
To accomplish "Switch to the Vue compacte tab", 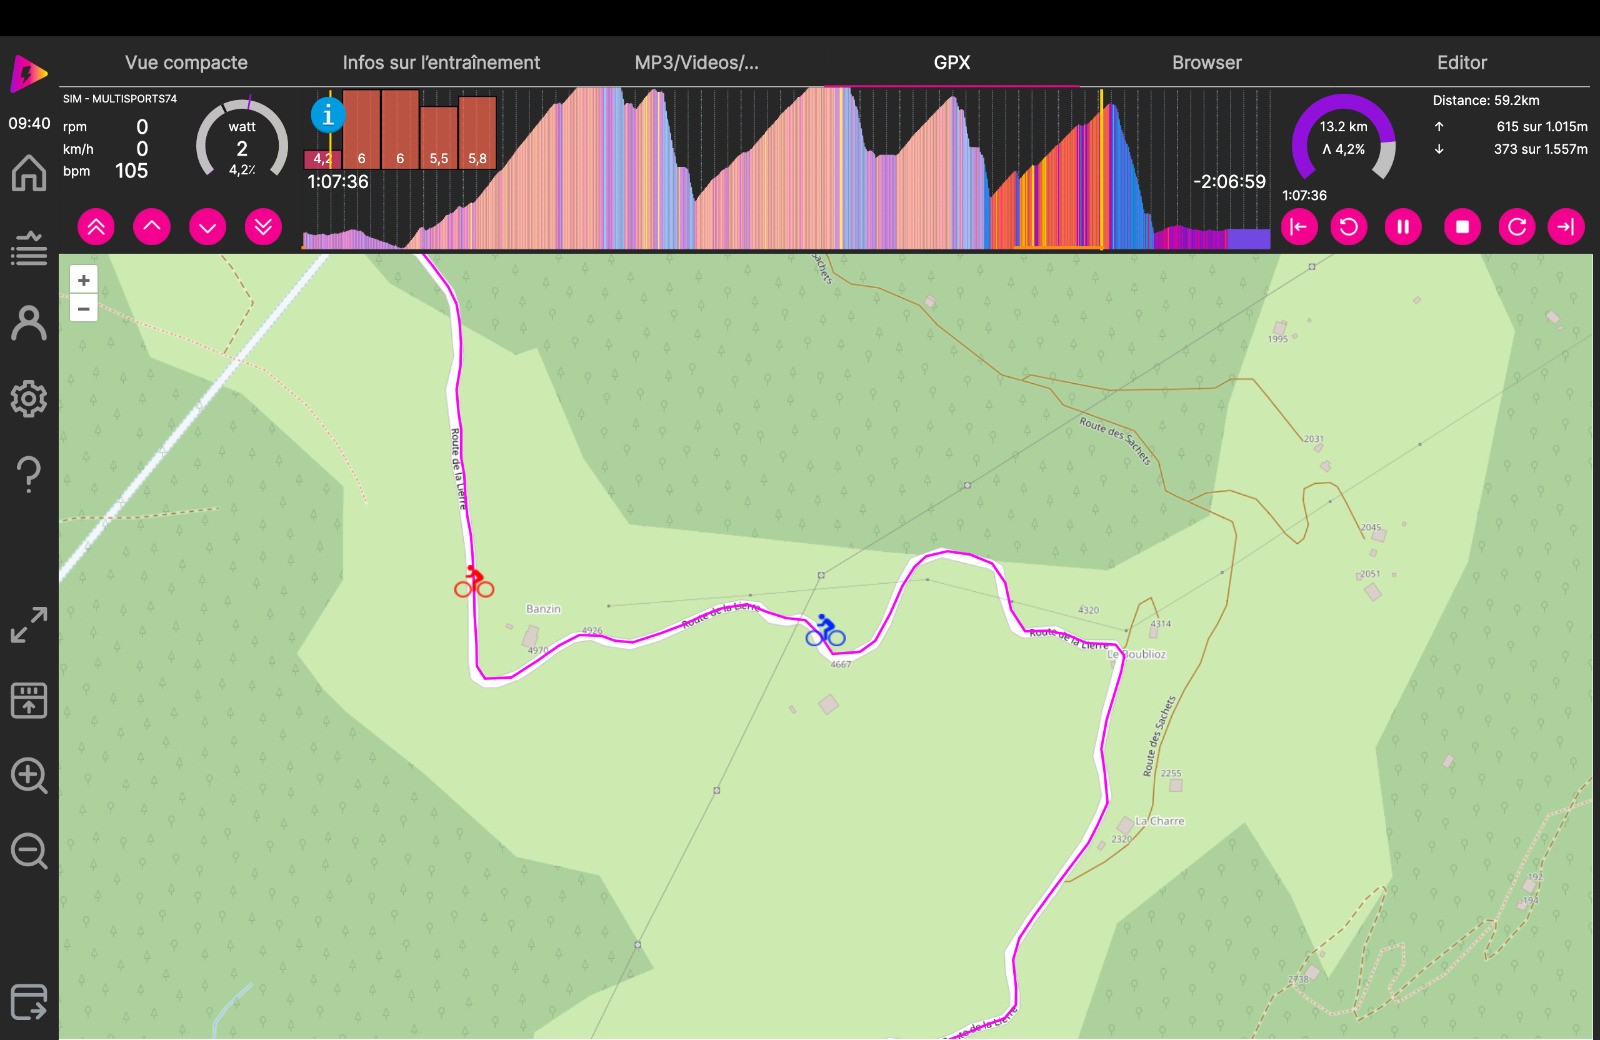I will (x=186, y=62).
